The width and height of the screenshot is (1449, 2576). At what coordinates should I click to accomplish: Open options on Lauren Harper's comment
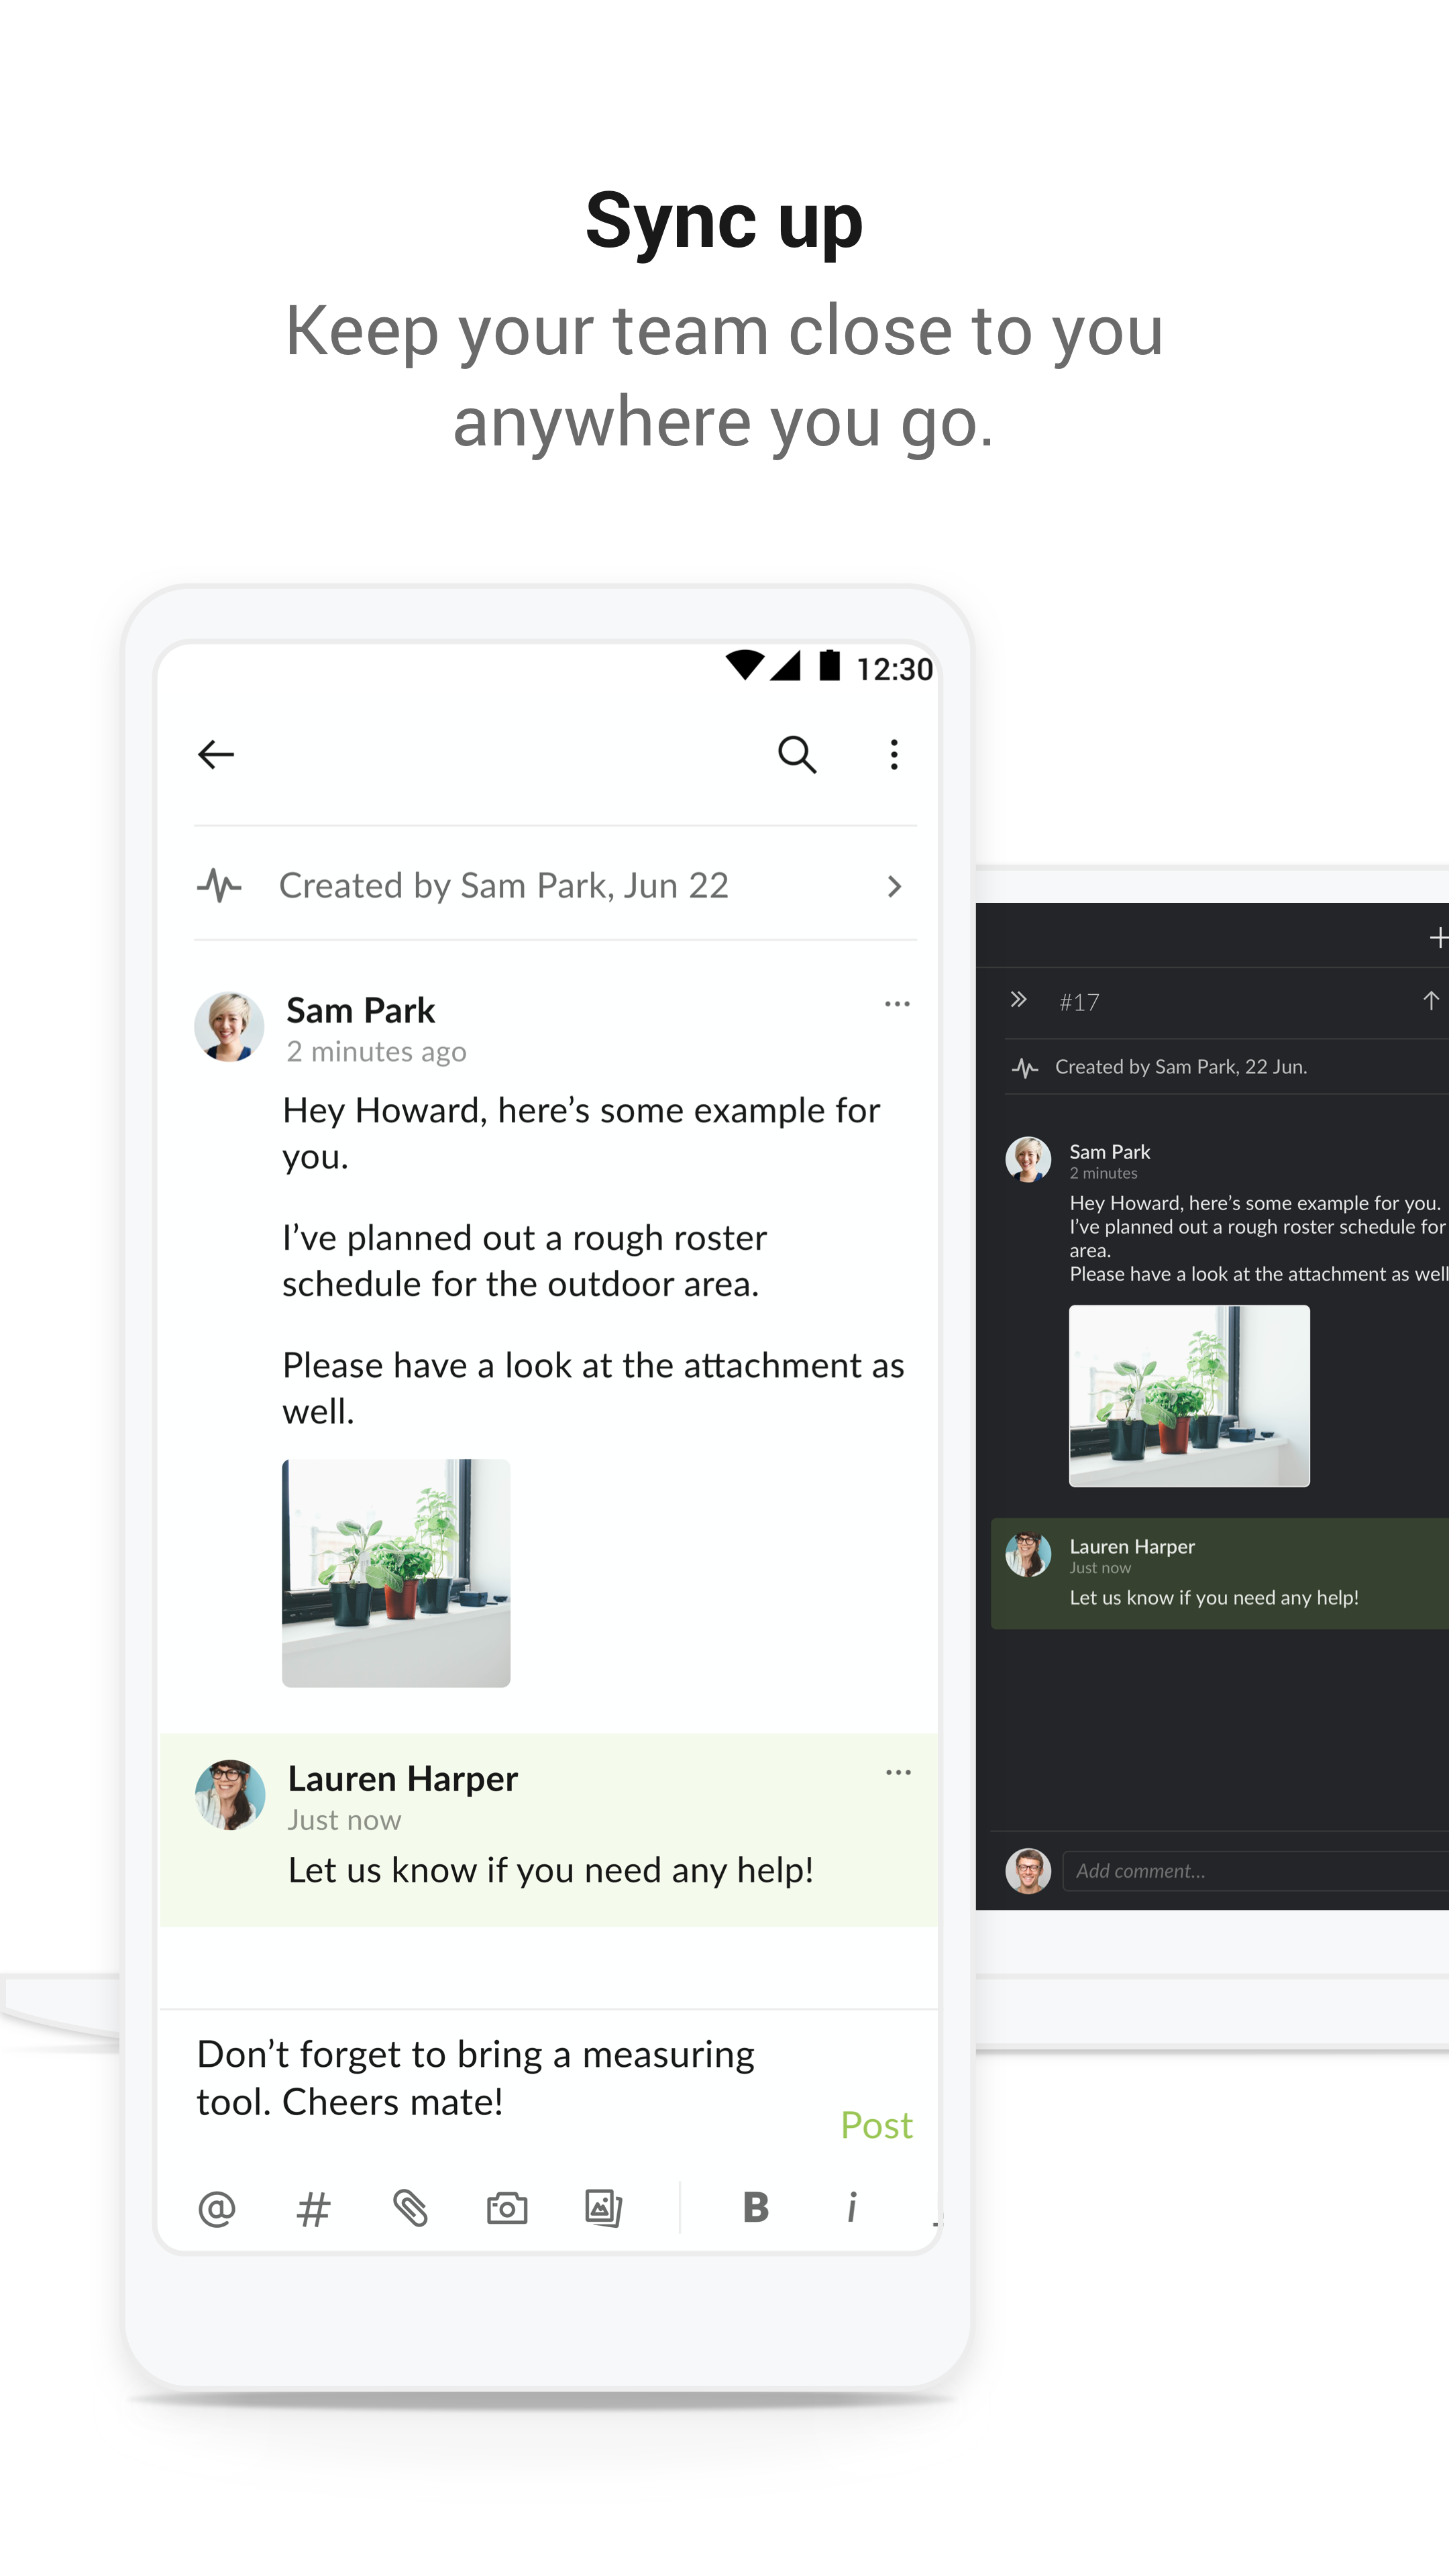[897, 1773]
